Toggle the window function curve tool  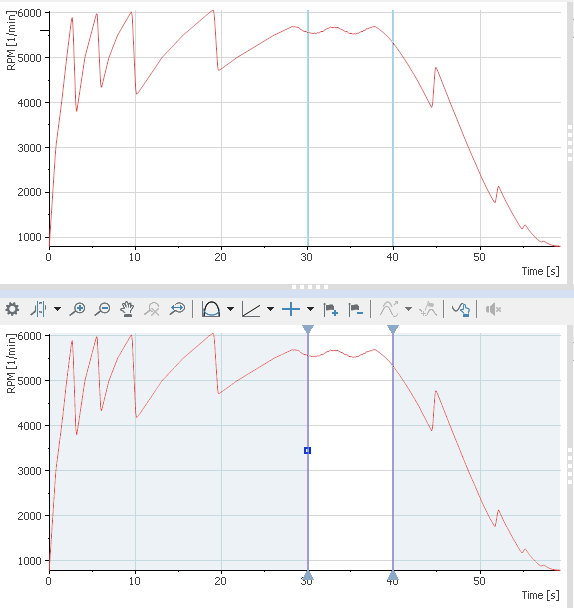click(211, 309)
